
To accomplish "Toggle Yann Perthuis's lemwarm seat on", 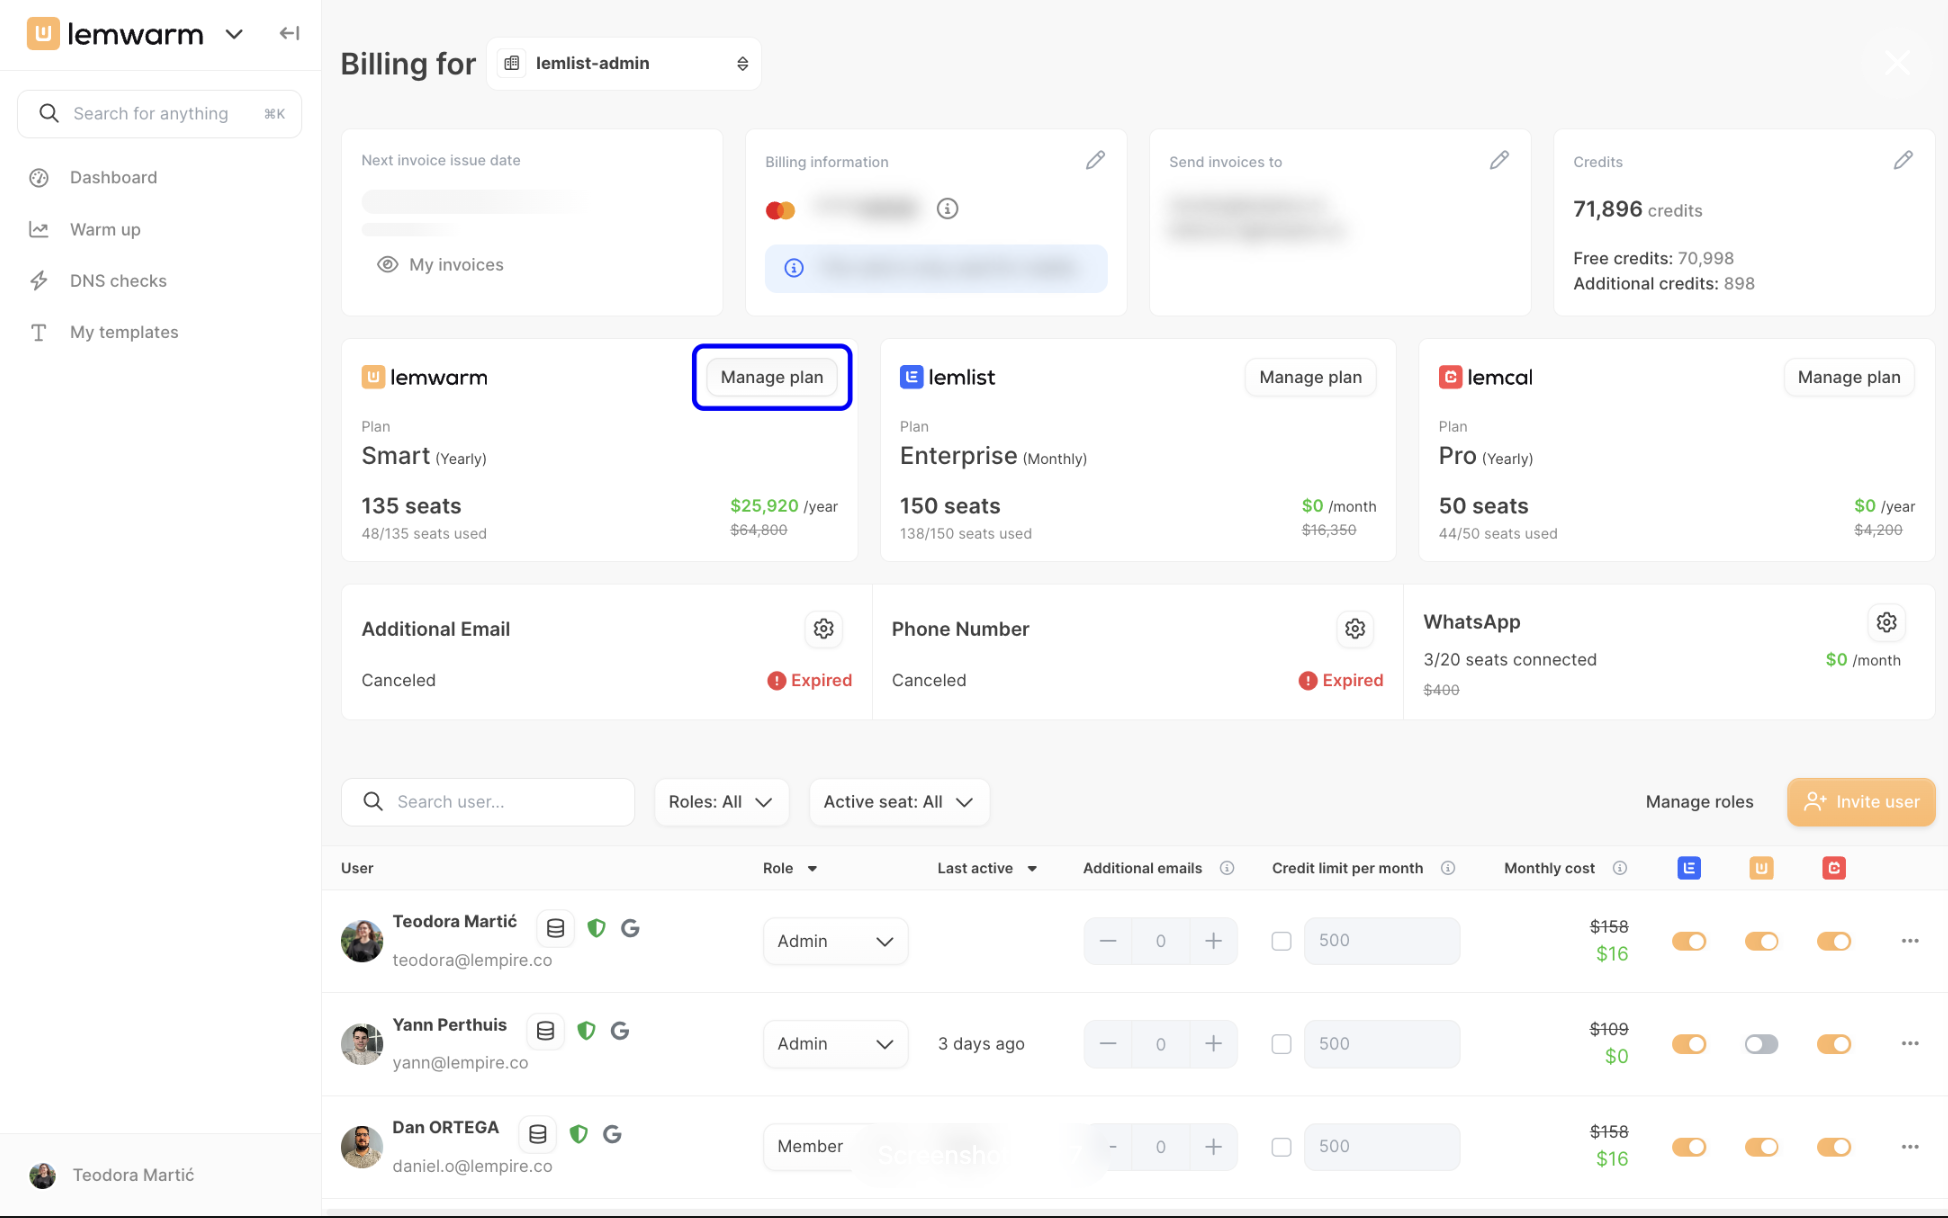I will point(1761,1044).
